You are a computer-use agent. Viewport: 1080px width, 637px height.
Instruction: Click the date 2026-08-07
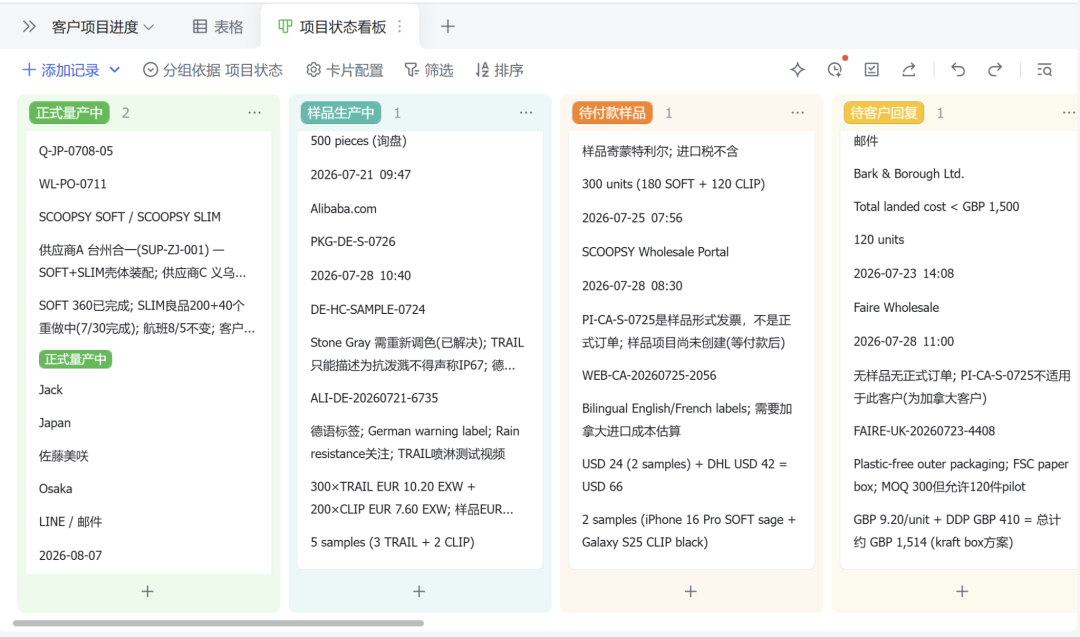click(70, 555)
